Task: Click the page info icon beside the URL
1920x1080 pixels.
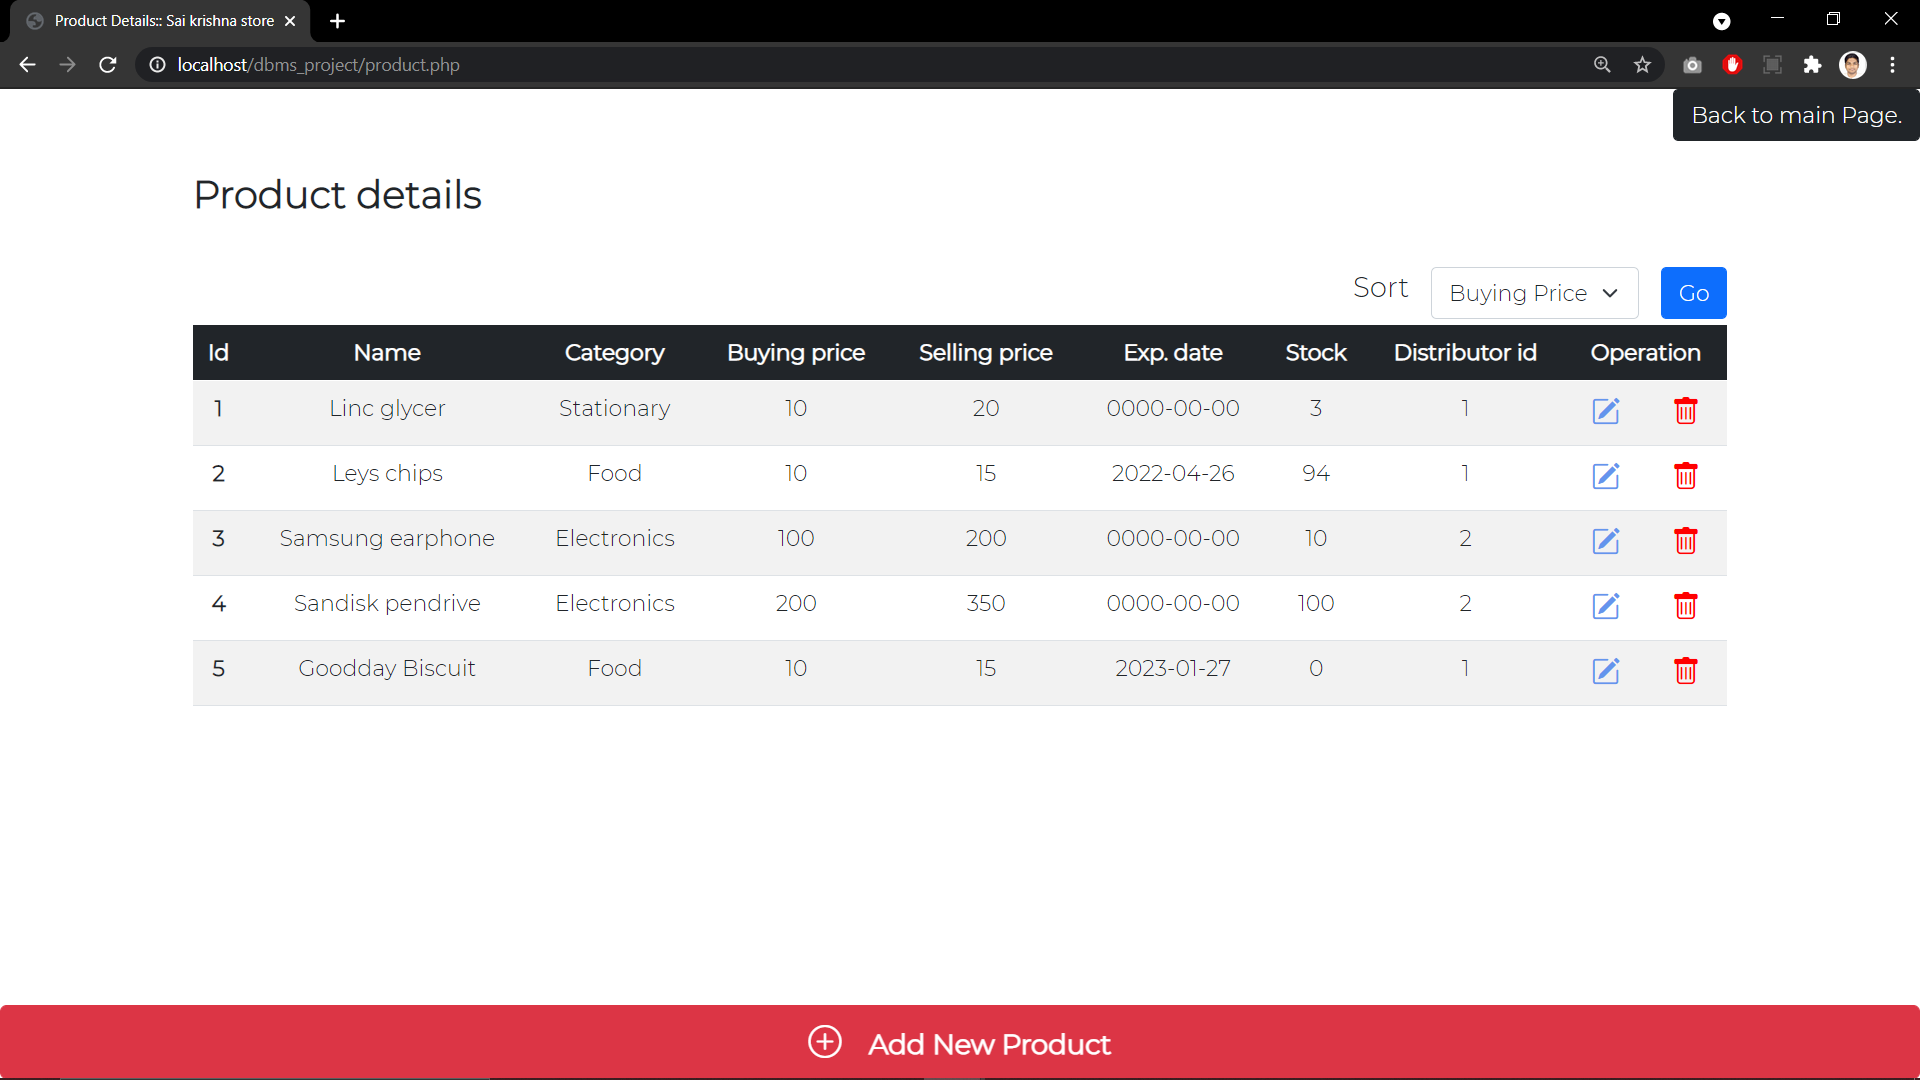Action: point(156,64)
